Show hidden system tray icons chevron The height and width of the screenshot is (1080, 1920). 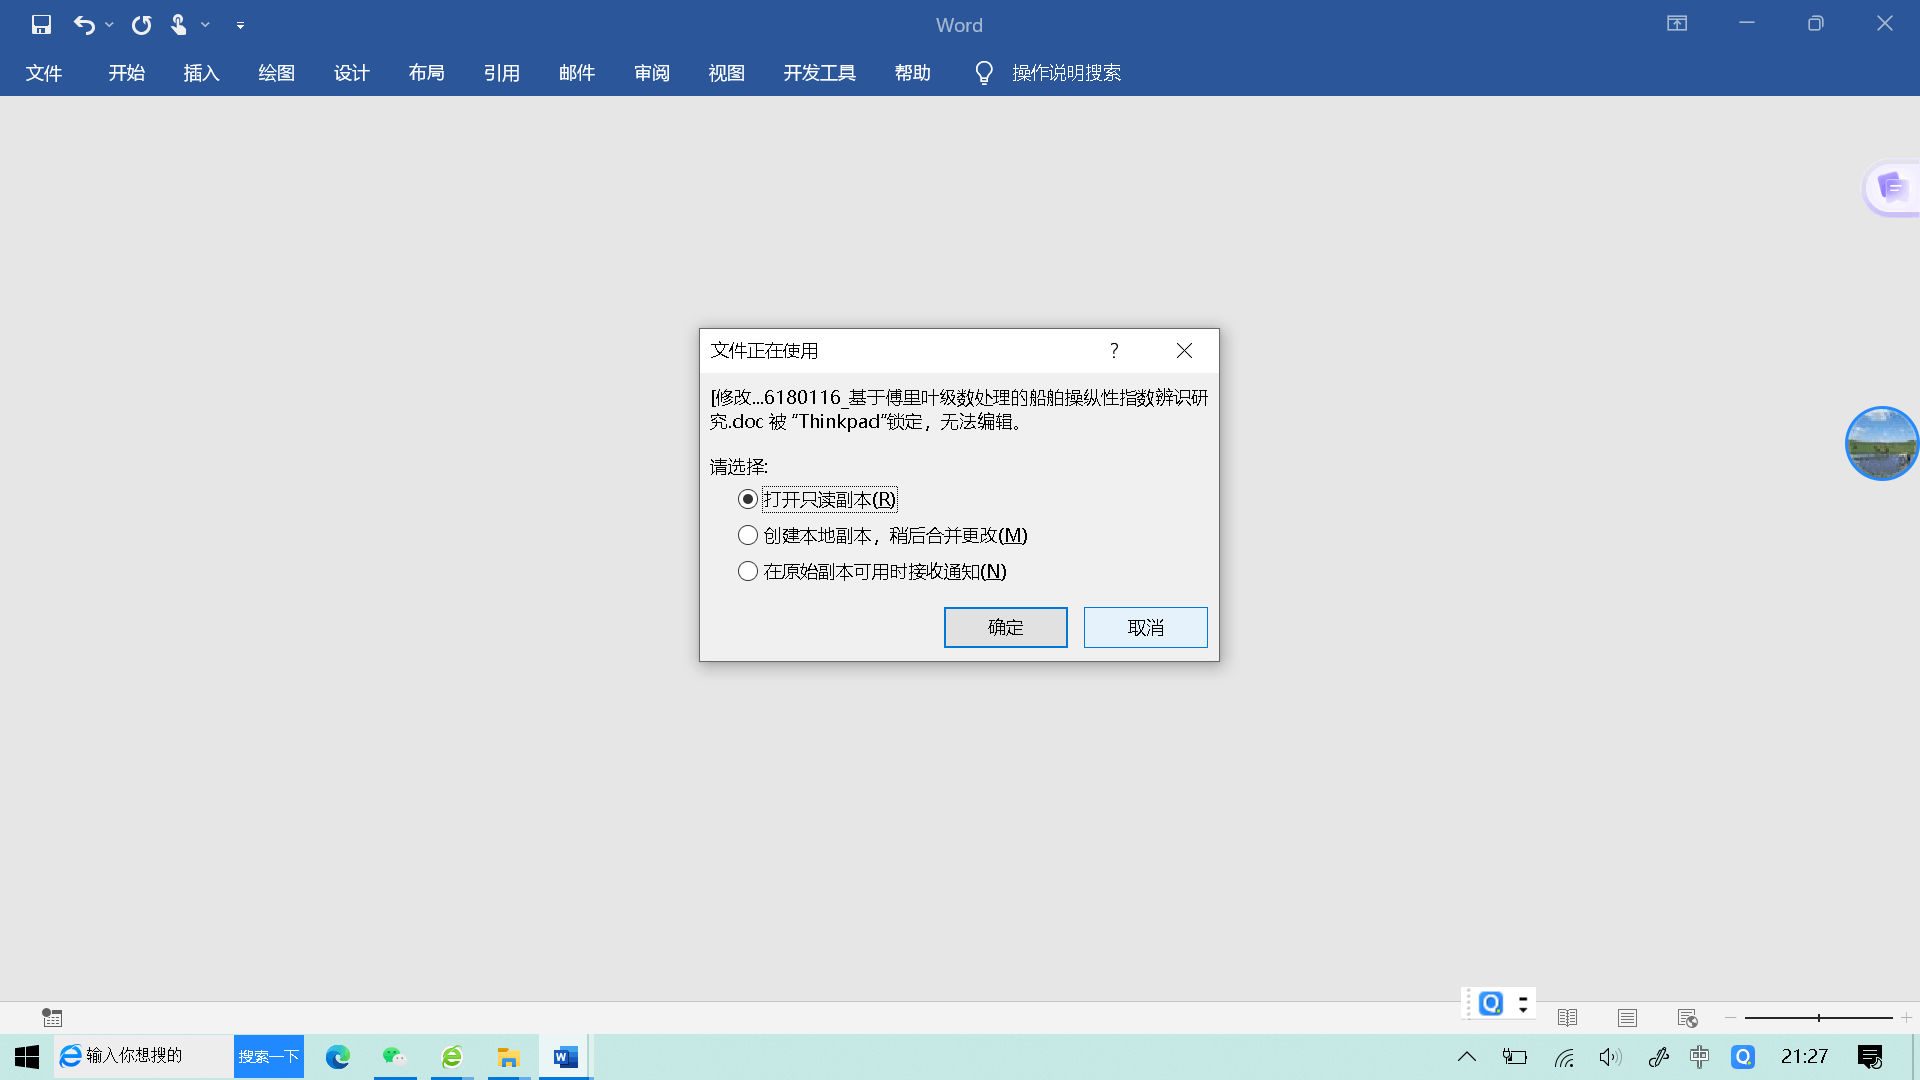click(x=1467, y=1057)
